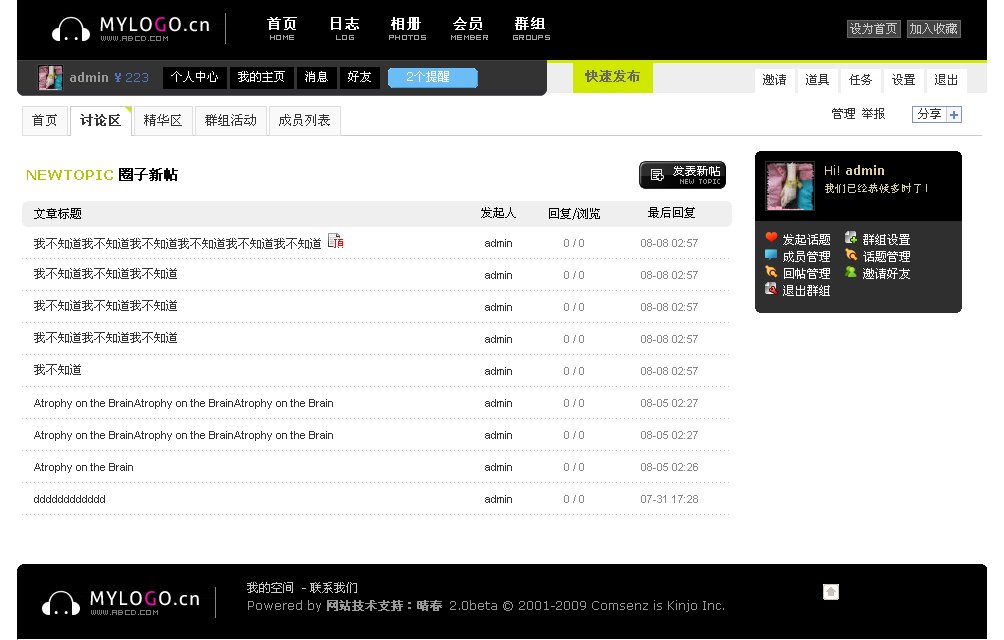Click admin author in dddddddddddd row
Viewport: 1004px width, 640px height.
498,499
